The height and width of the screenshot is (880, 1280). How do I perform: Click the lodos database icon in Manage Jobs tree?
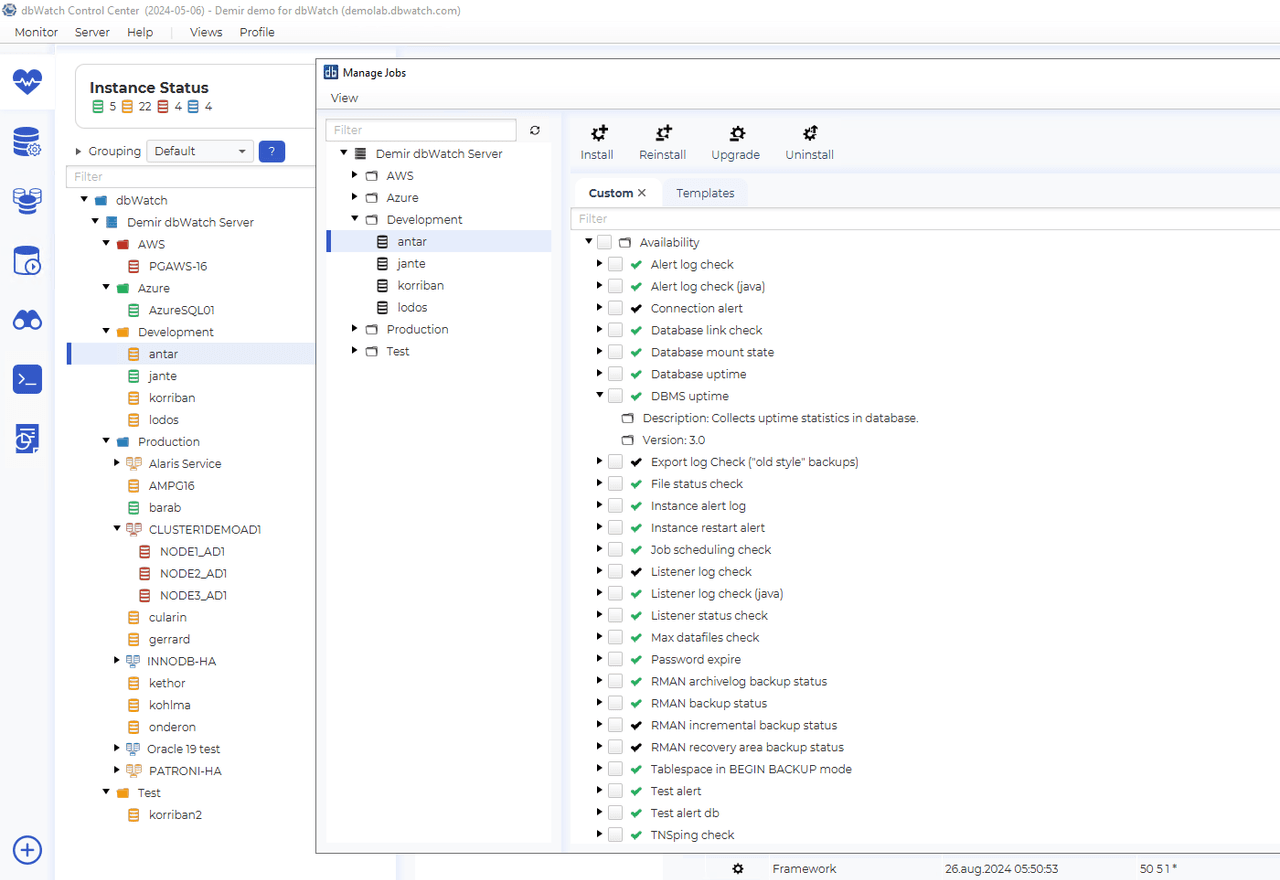pos(382,307)
